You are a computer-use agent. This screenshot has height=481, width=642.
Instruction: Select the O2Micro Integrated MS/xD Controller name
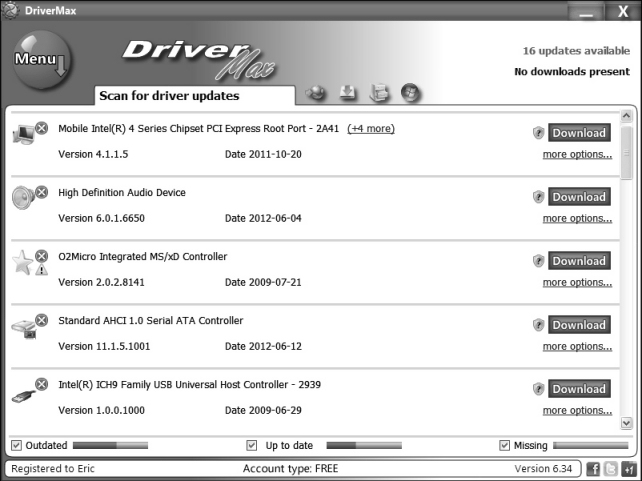point(142,257)
